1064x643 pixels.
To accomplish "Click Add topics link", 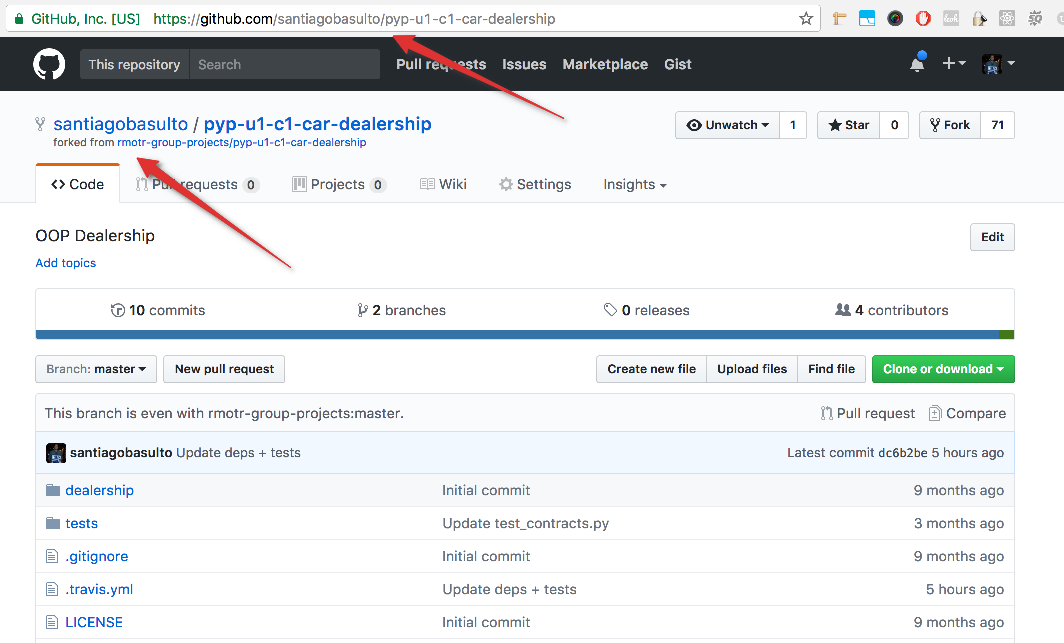I will coord(66,263).
